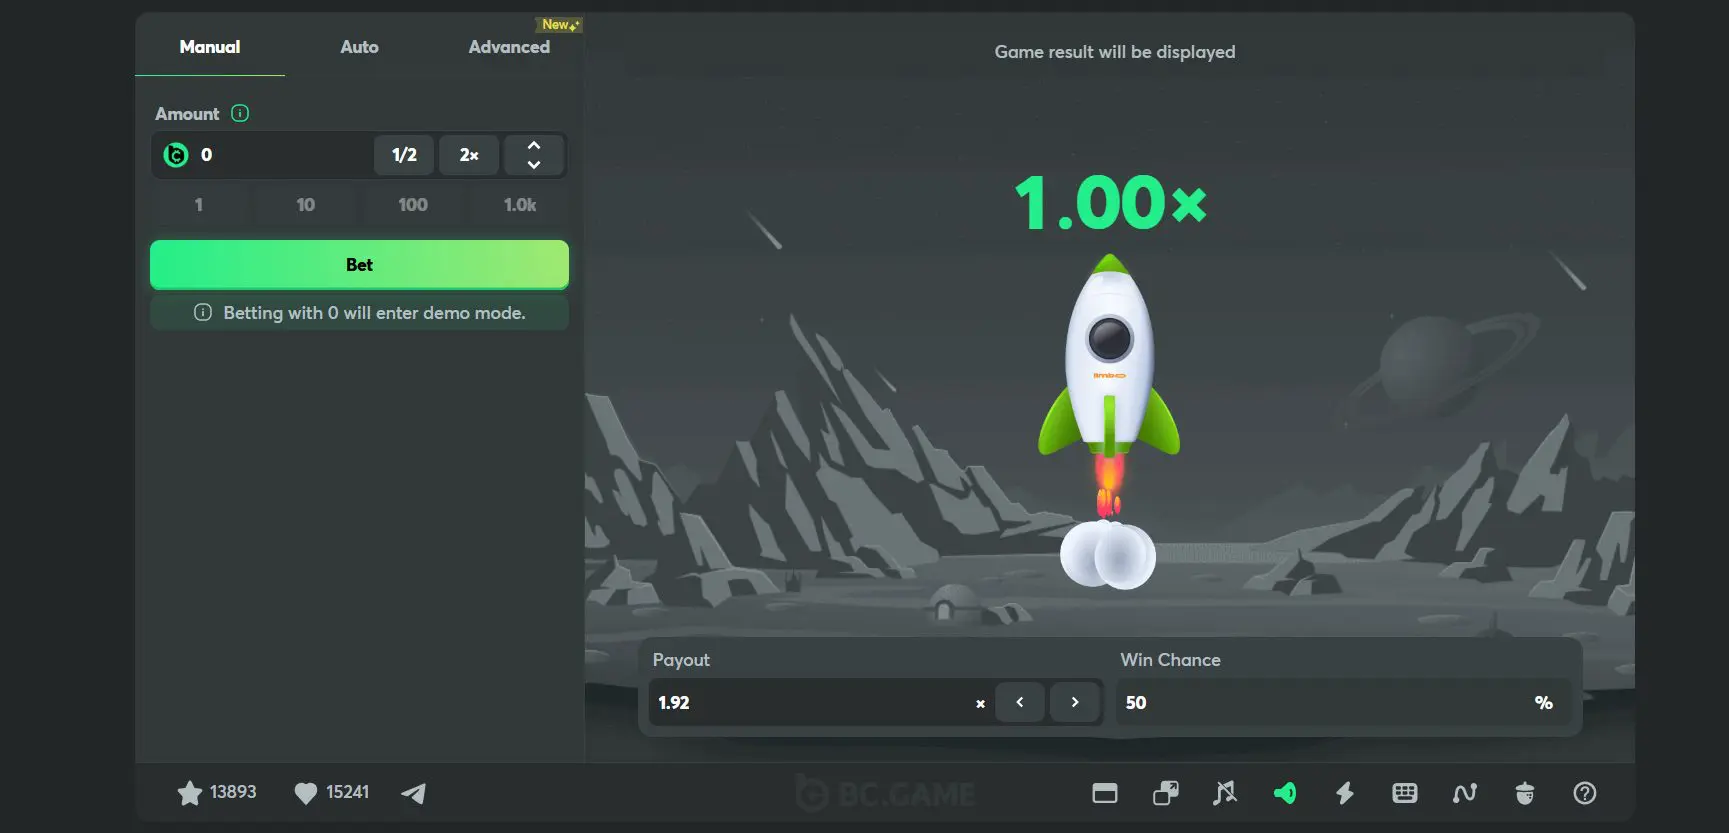Open the help question mark icon
The height and width of the screenshot is (833, 1729).
point(1584,793)
